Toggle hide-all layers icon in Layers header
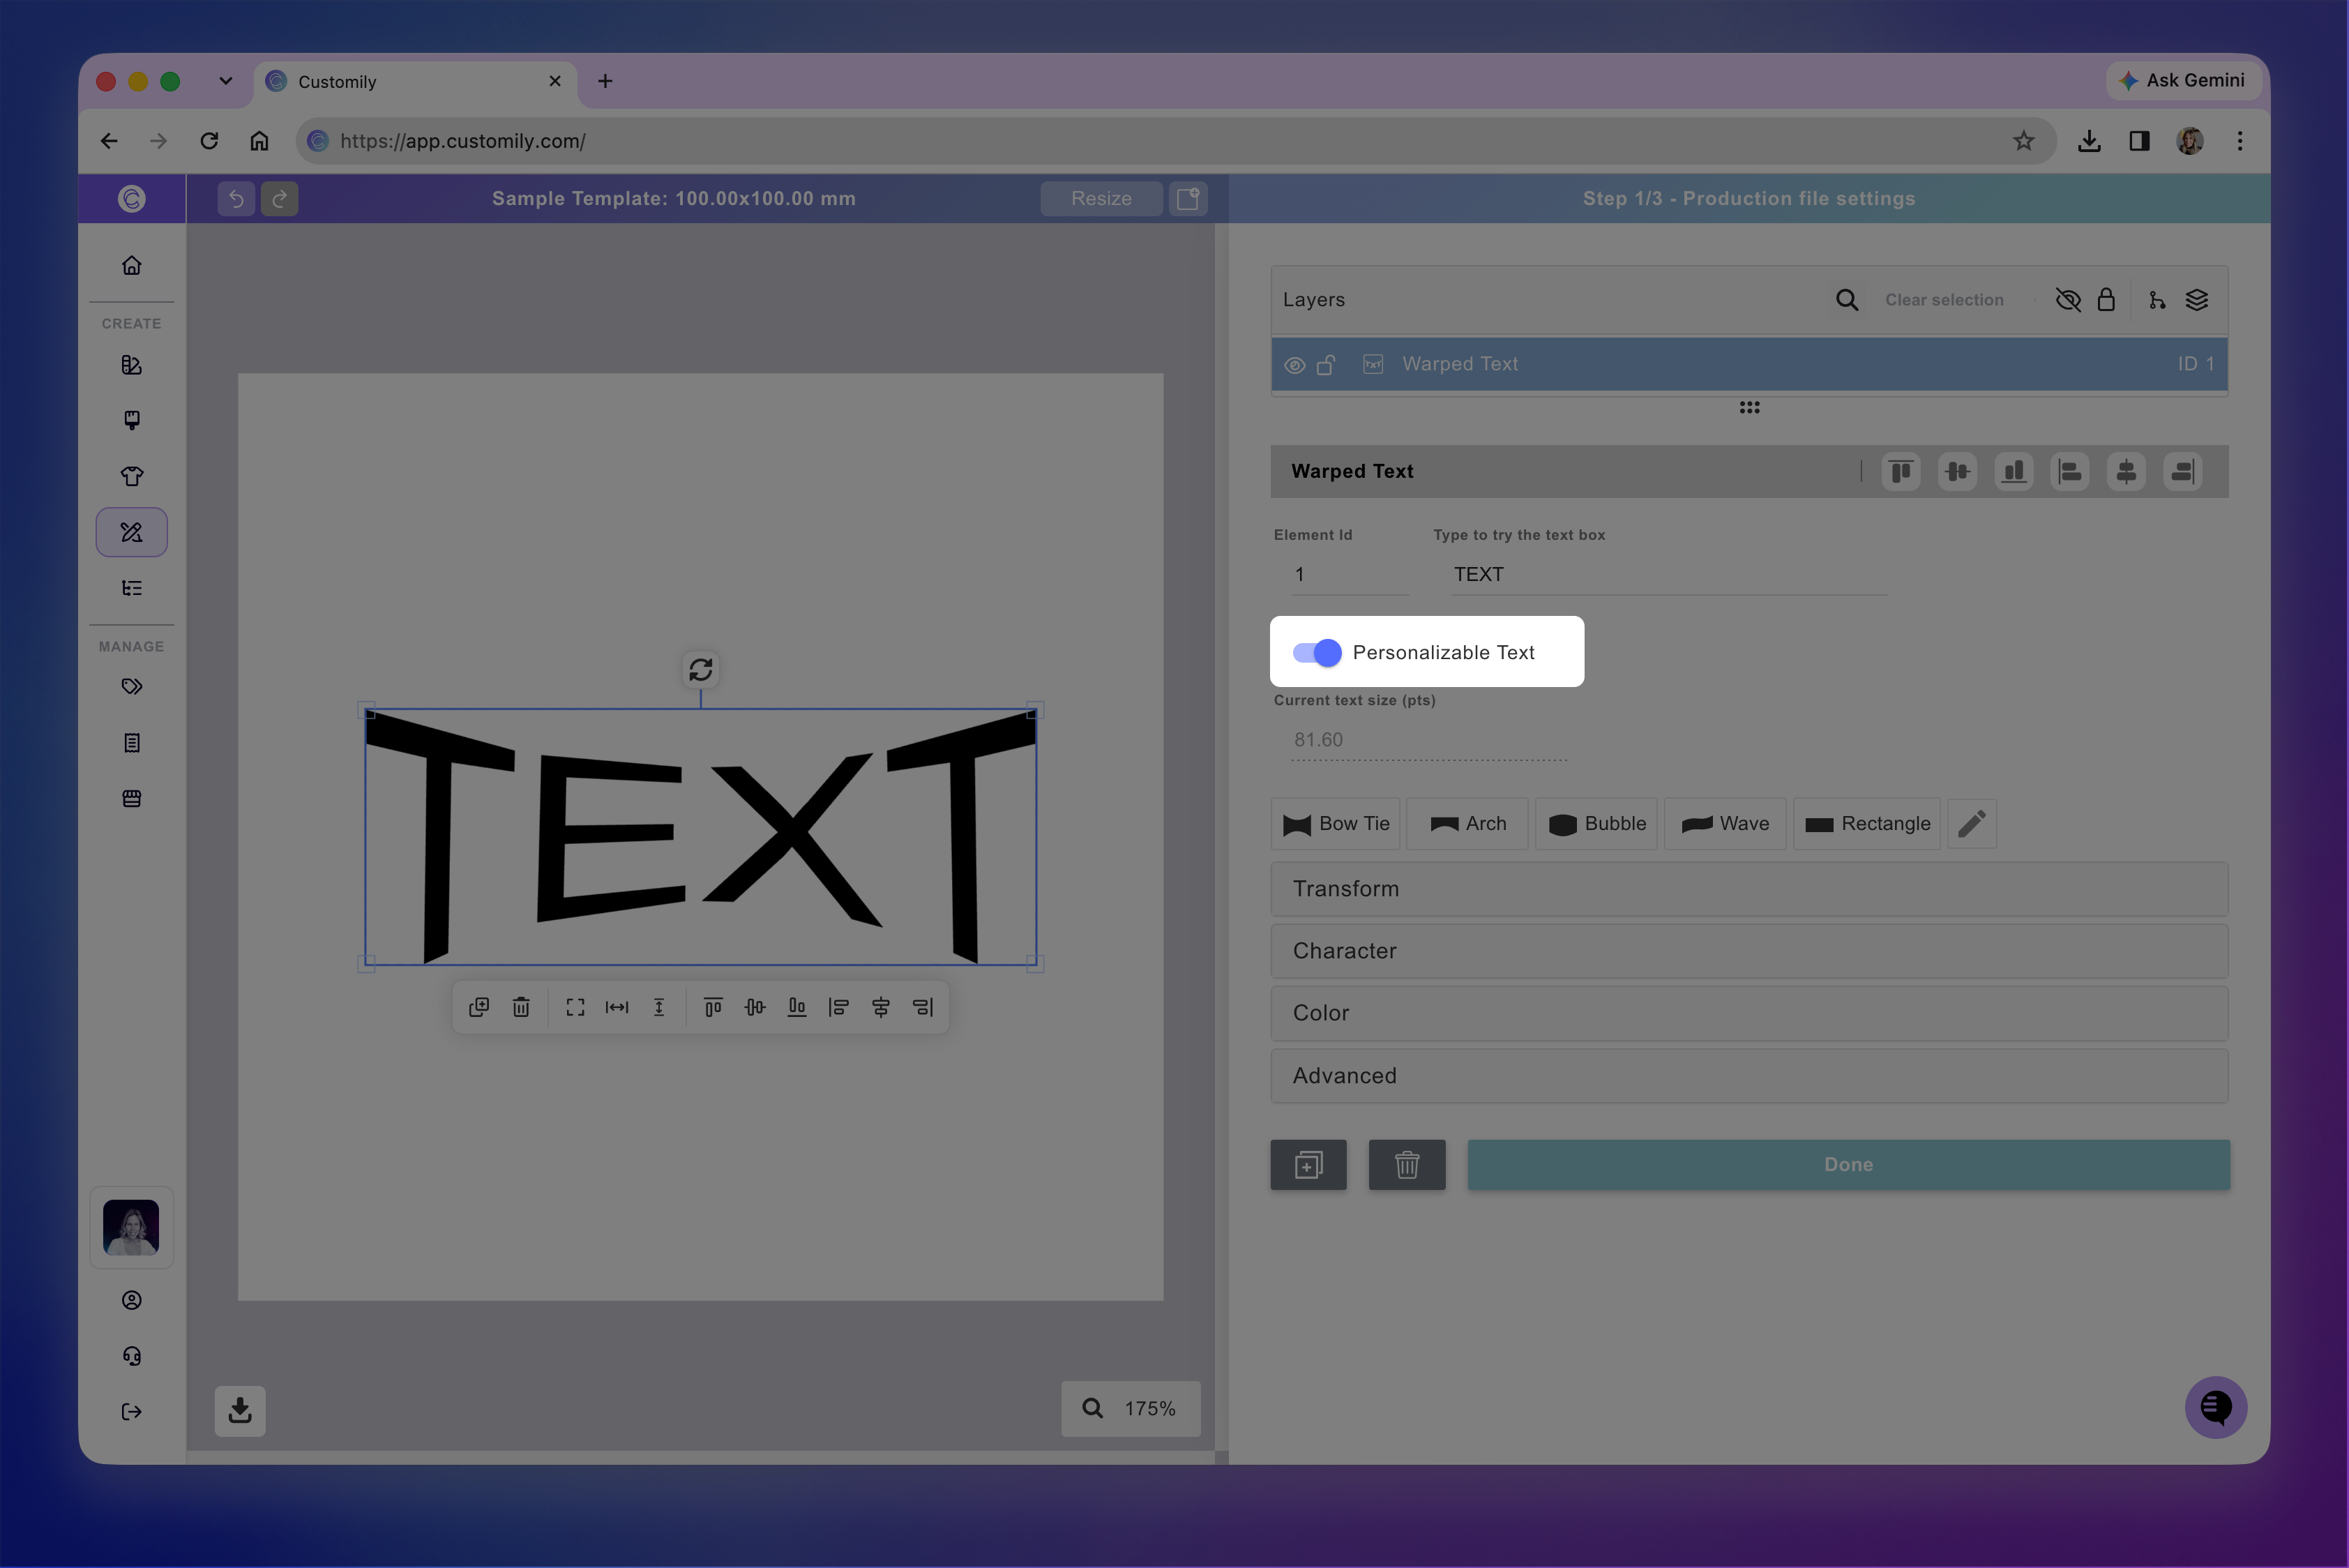The width and height of the screenshot is (2349, 1568). 2068,300
